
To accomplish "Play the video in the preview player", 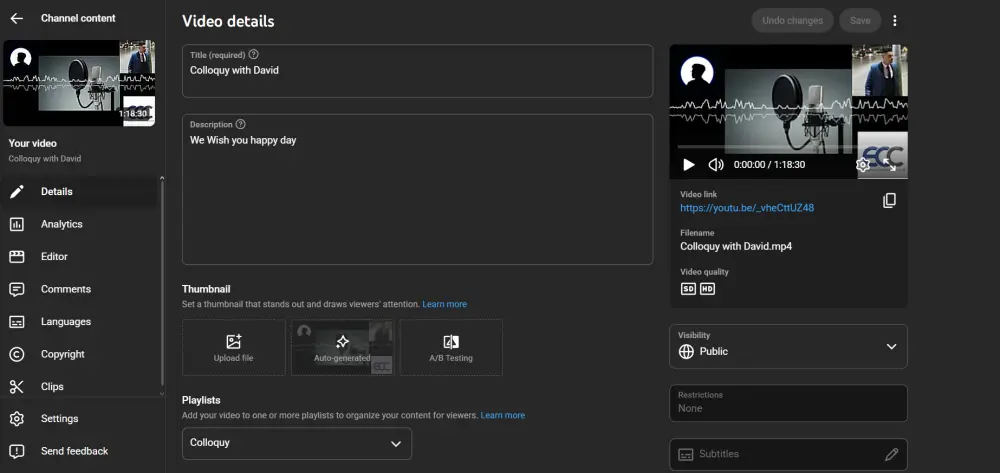I will [688, 164].
